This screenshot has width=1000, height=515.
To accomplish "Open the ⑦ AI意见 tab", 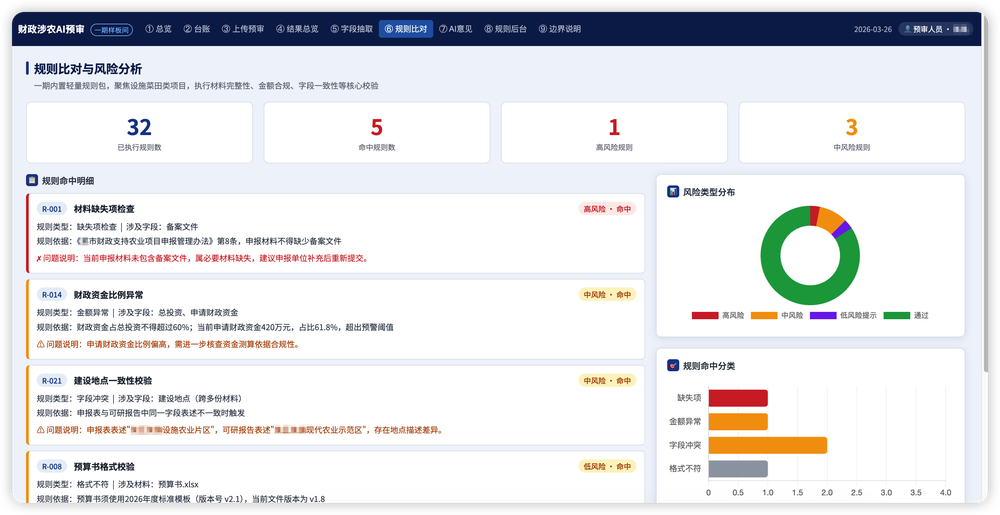I will tap(455, 29).
